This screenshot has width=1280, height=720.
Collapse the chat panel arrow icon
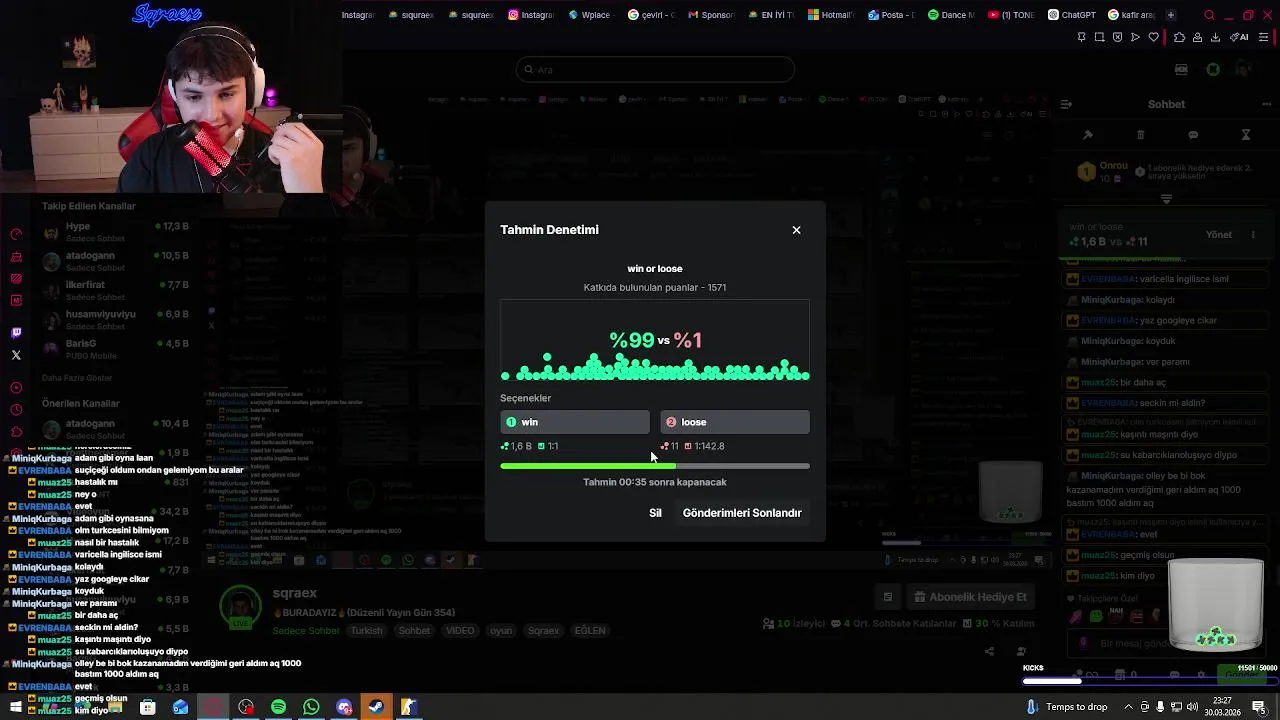1066,104
